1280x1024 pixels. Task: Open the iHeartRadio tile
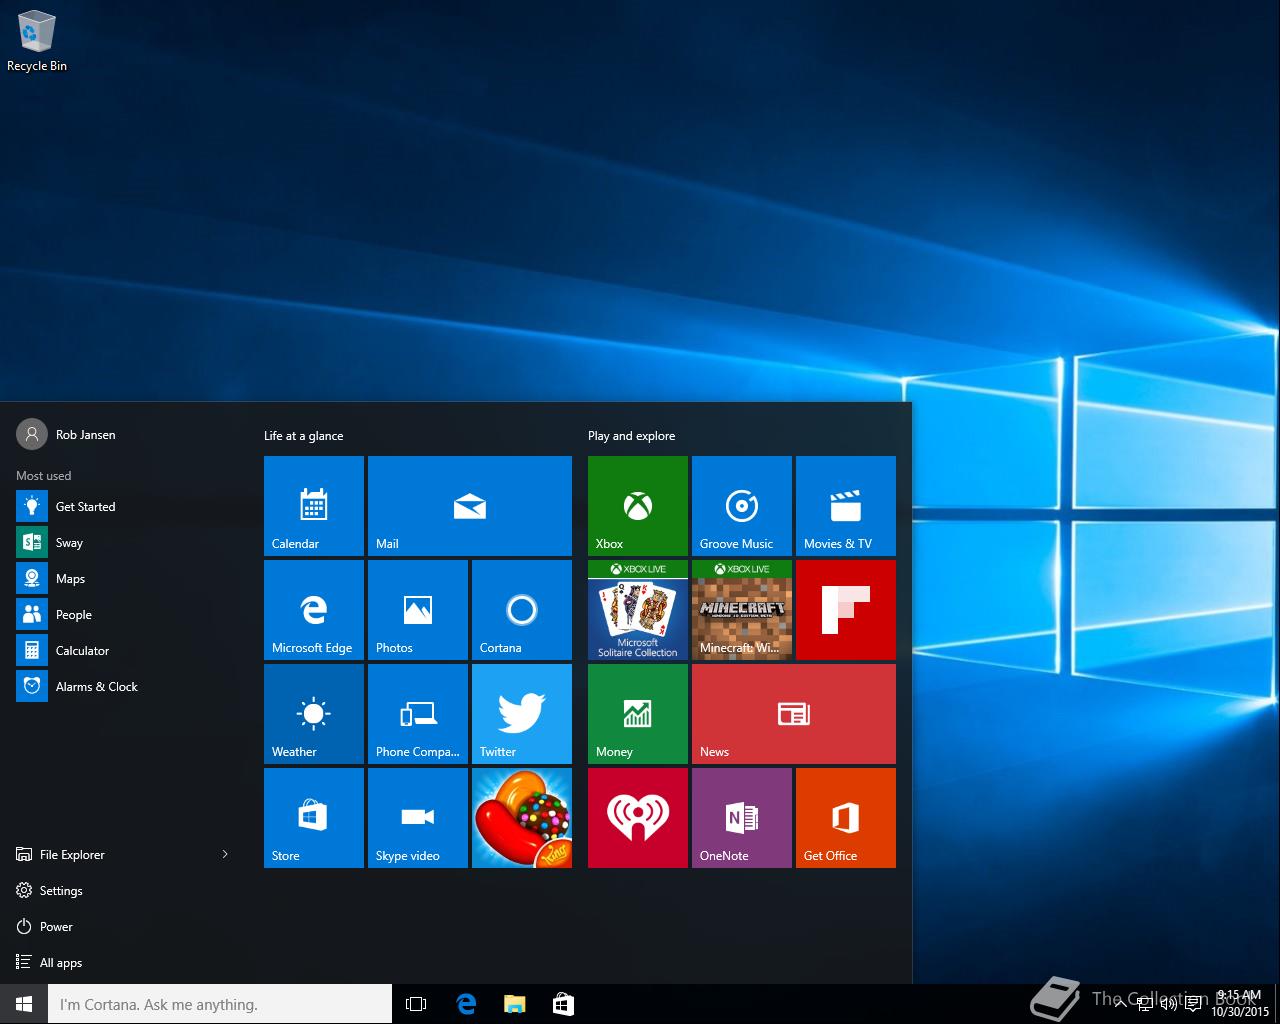click(x=637, y=818)
